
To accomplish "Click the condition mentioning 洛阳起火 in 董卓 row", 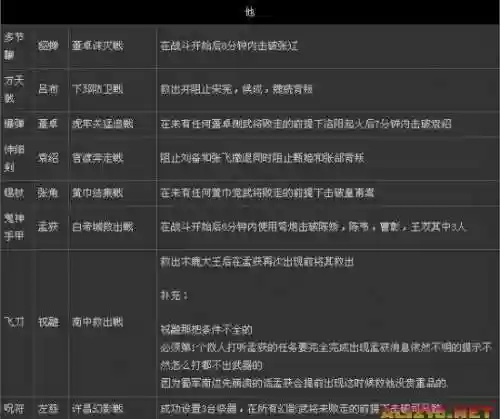I will (x=306, y=124).
